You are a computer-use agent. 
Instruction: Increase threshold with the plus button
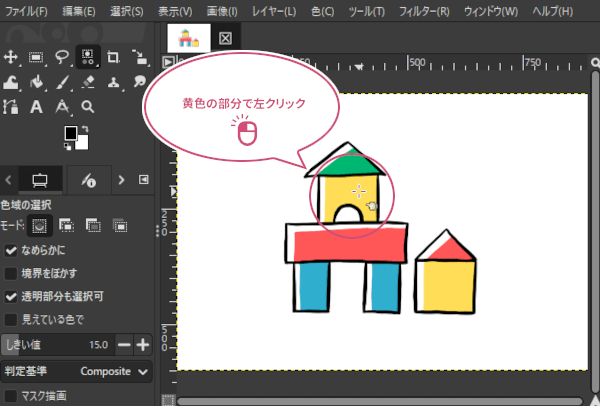143,345
